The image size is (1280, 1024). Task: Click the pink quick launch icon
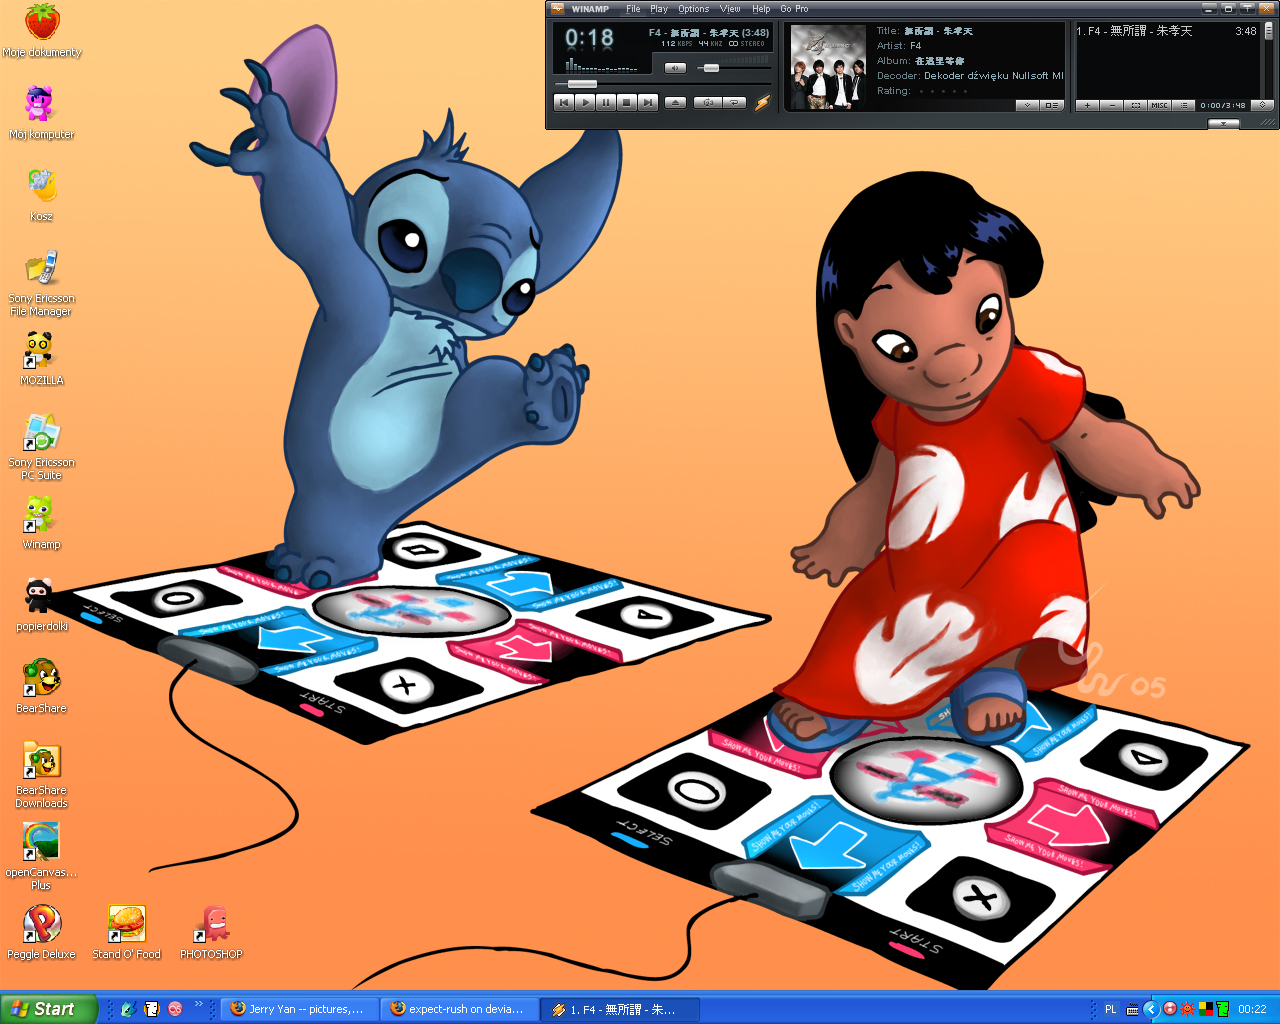click(x=175, y=1009)
